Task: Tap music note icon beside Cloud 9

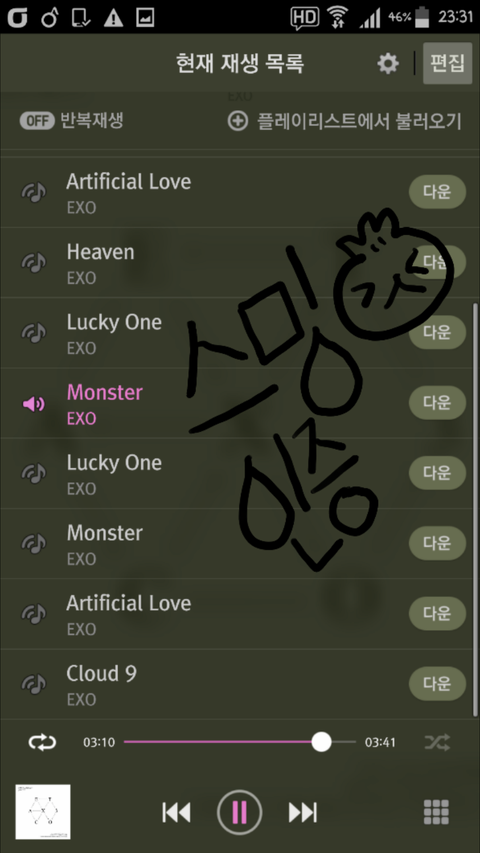Action: 34,683
